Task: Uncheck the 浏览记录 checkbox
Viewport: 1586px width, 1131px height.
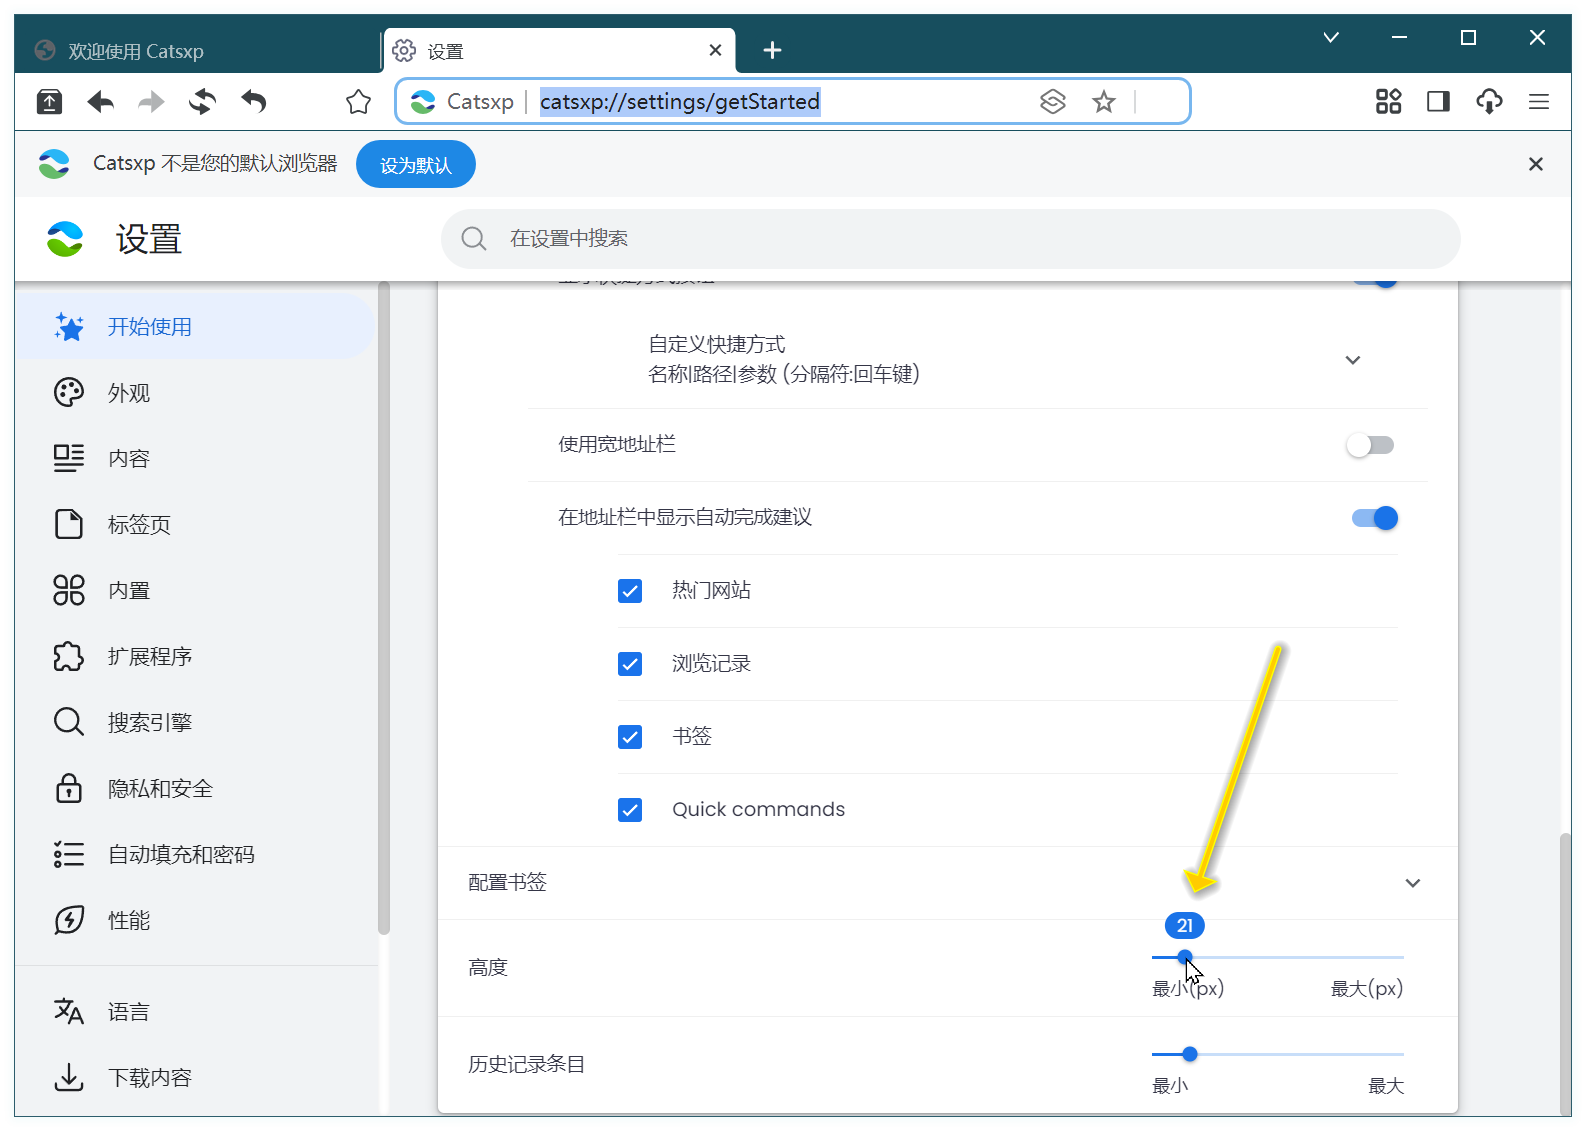Action: (630, 664)
